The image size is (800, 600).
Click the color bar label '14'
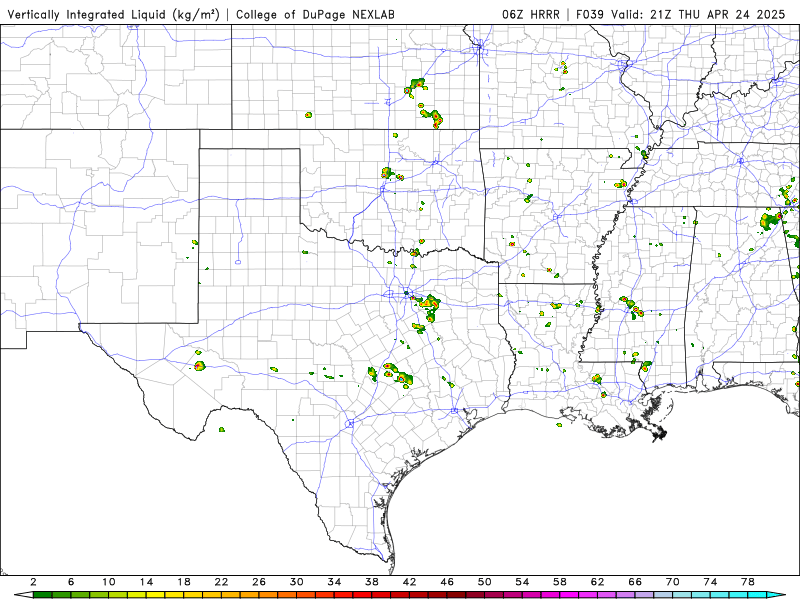tap(146, 582)
